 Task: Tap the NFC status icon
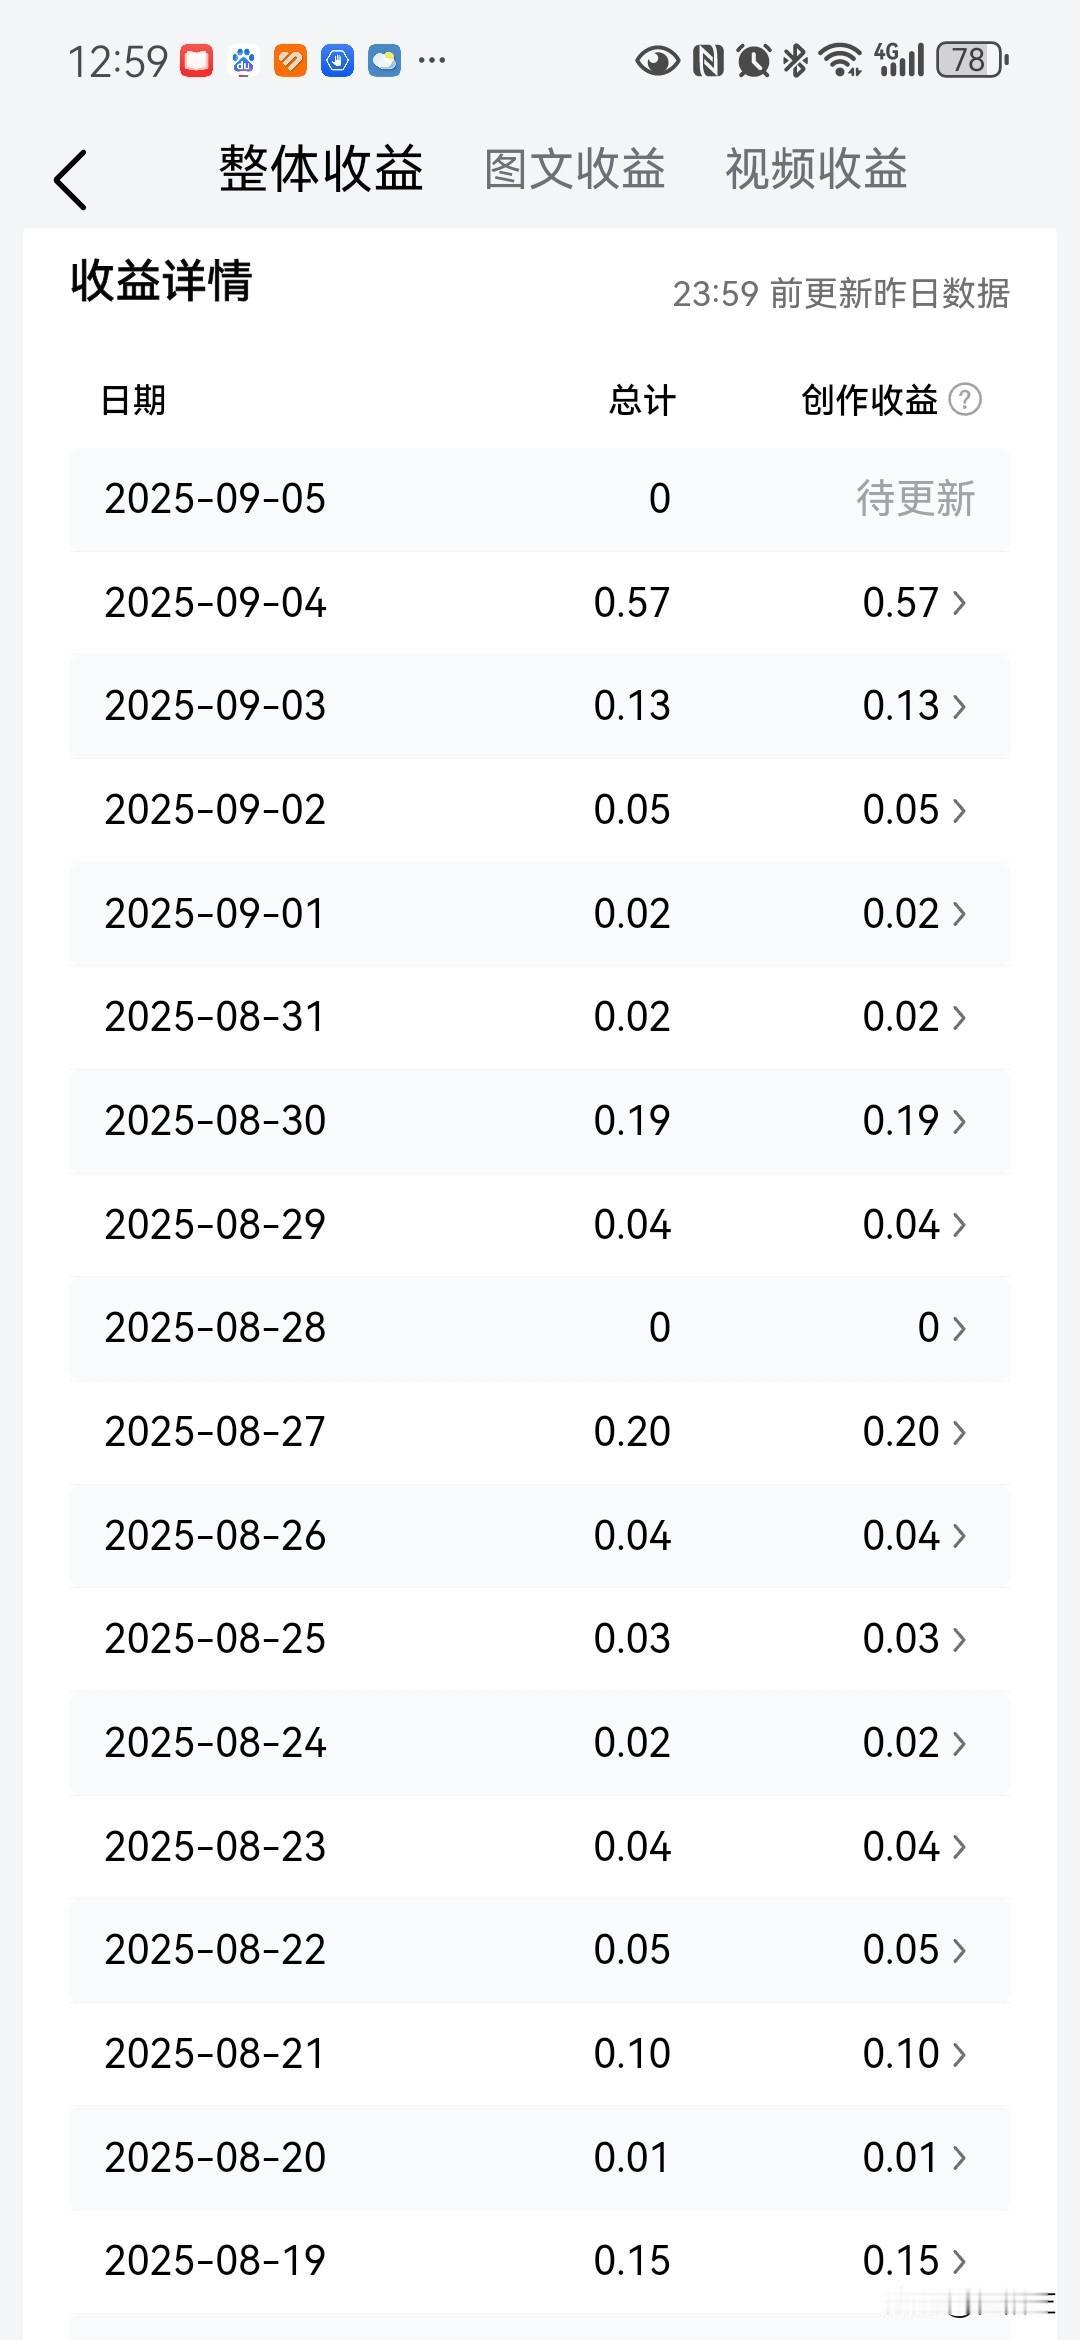[x=708, y=61]
